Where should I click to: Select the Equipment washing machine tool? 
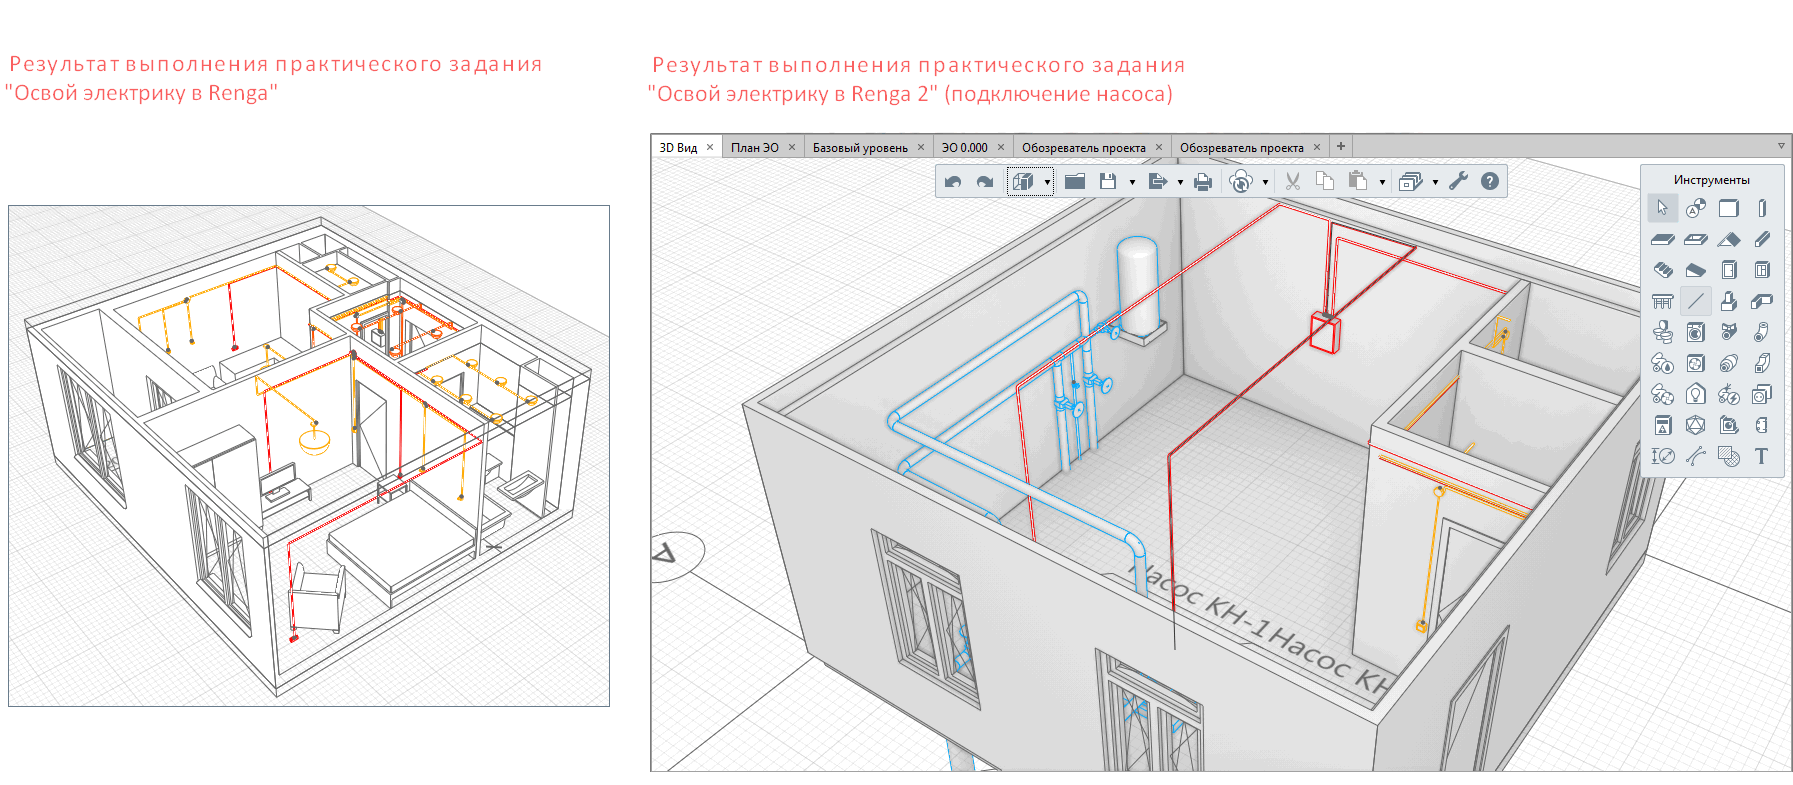click(x=1695, y=332)
